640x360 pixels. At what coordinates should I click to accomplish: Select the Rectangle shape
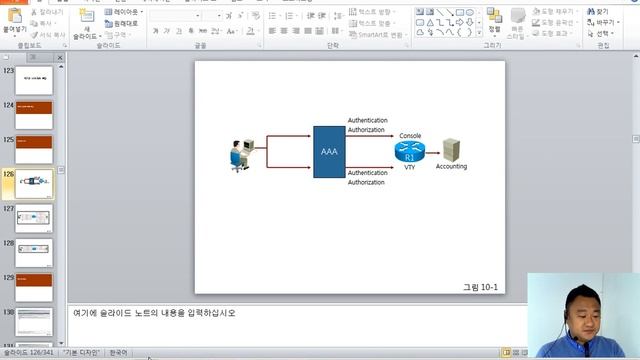[x=460, y=12]
